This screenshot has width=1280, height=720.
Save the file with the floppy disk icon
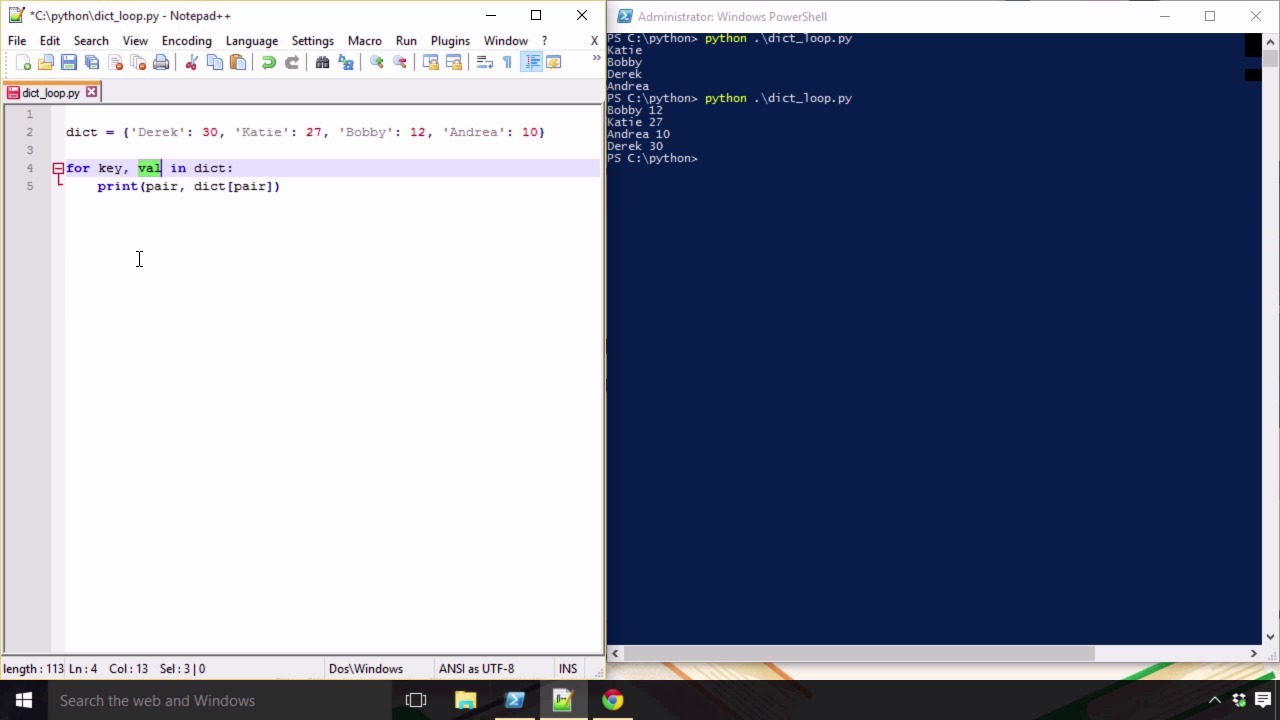(69, 62)
